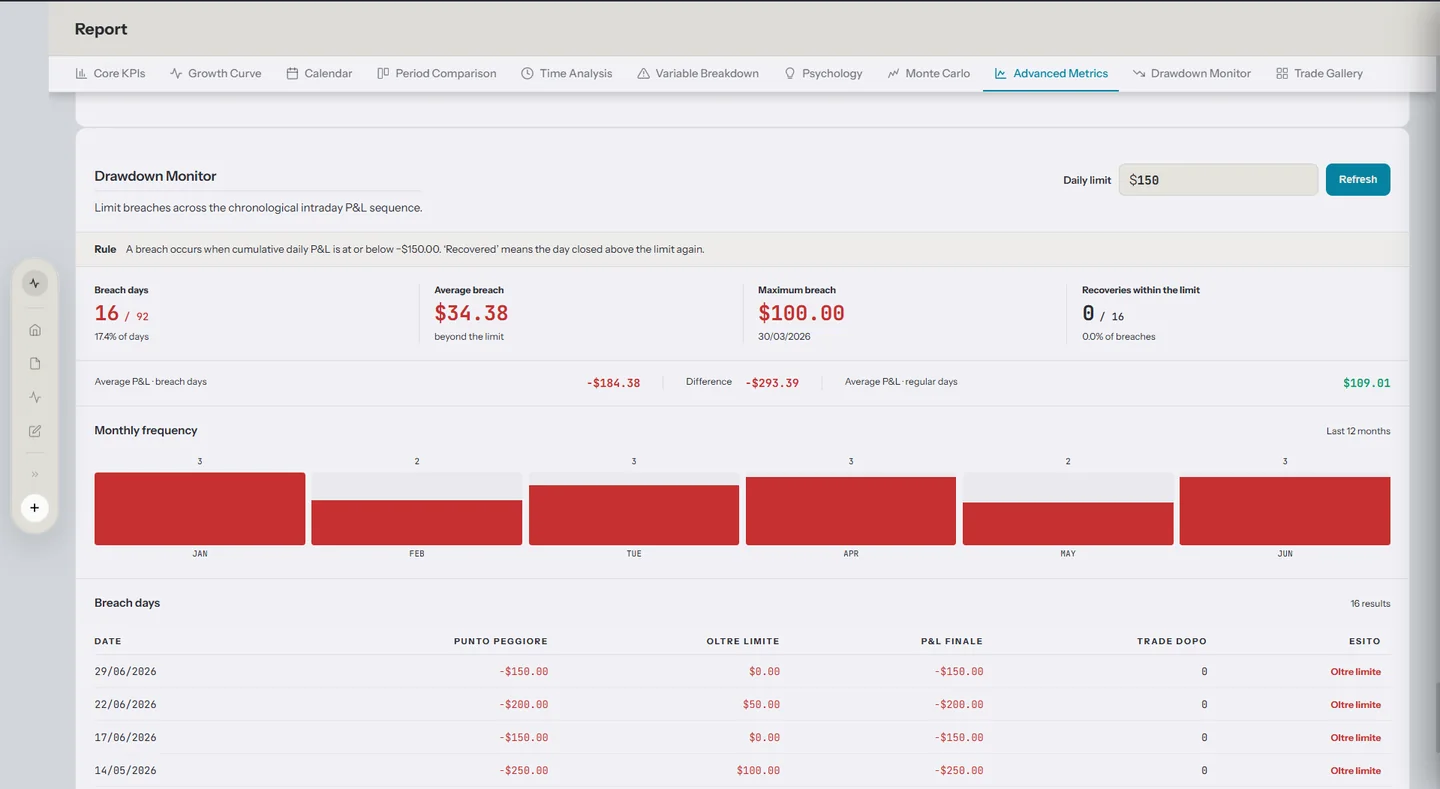Click the round plus button in the sidebar
The image size is (1440, 789).
point(35,508)
